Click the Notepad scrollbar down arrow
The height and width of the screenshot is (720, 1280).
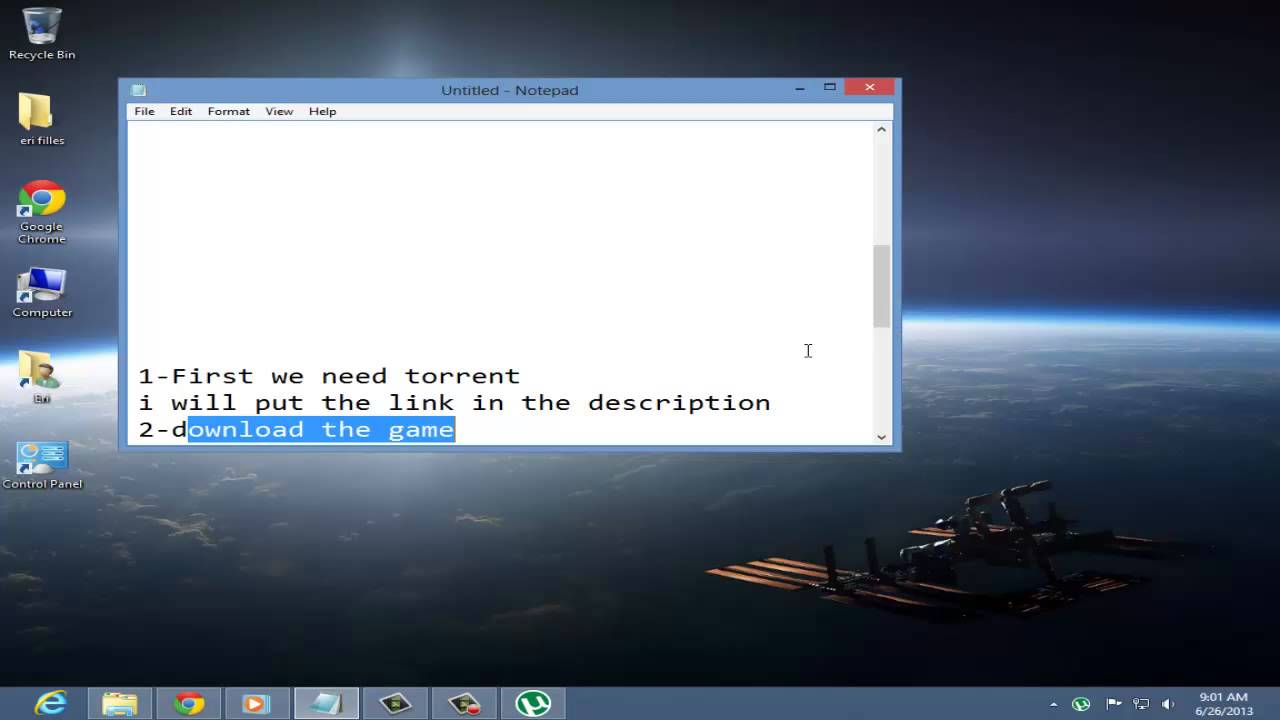pyautogui.click(x=881, y=436)
